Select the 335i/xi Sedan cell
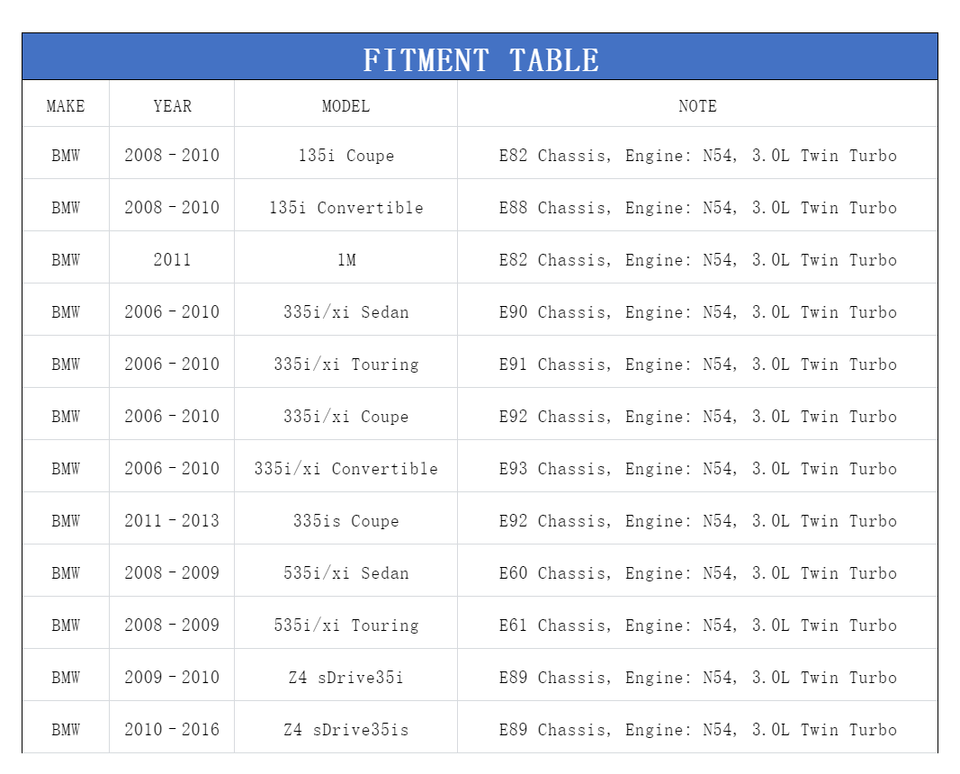This screenshot has height=774, width=960. pyautogui.click(x=346, y=312)
